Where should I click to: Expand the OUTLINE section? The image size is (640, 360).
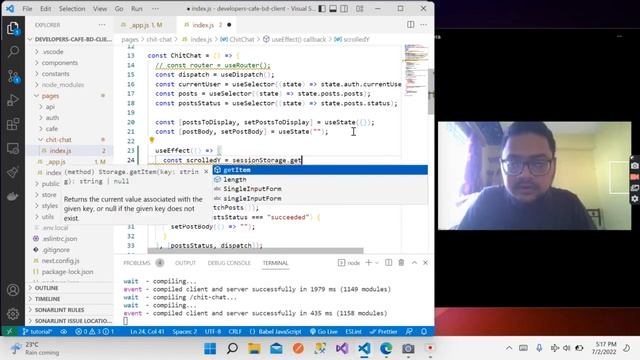pos(47,288)
